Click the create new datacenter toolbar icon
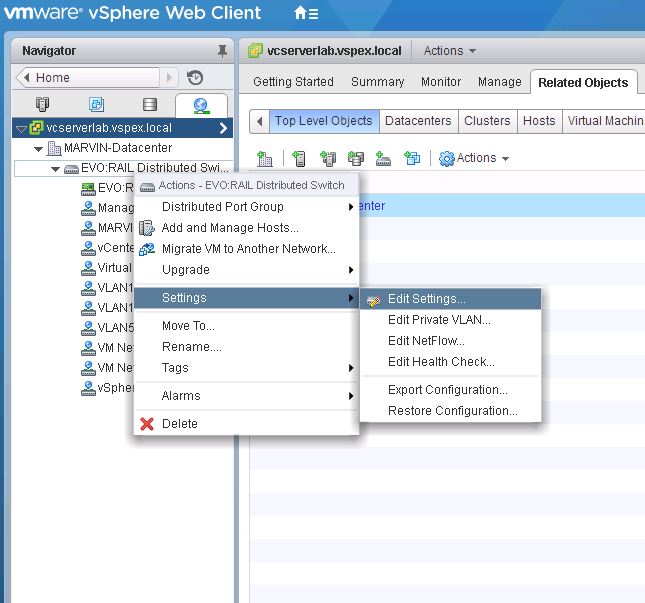Screen dimensions: 645x603 265,158
